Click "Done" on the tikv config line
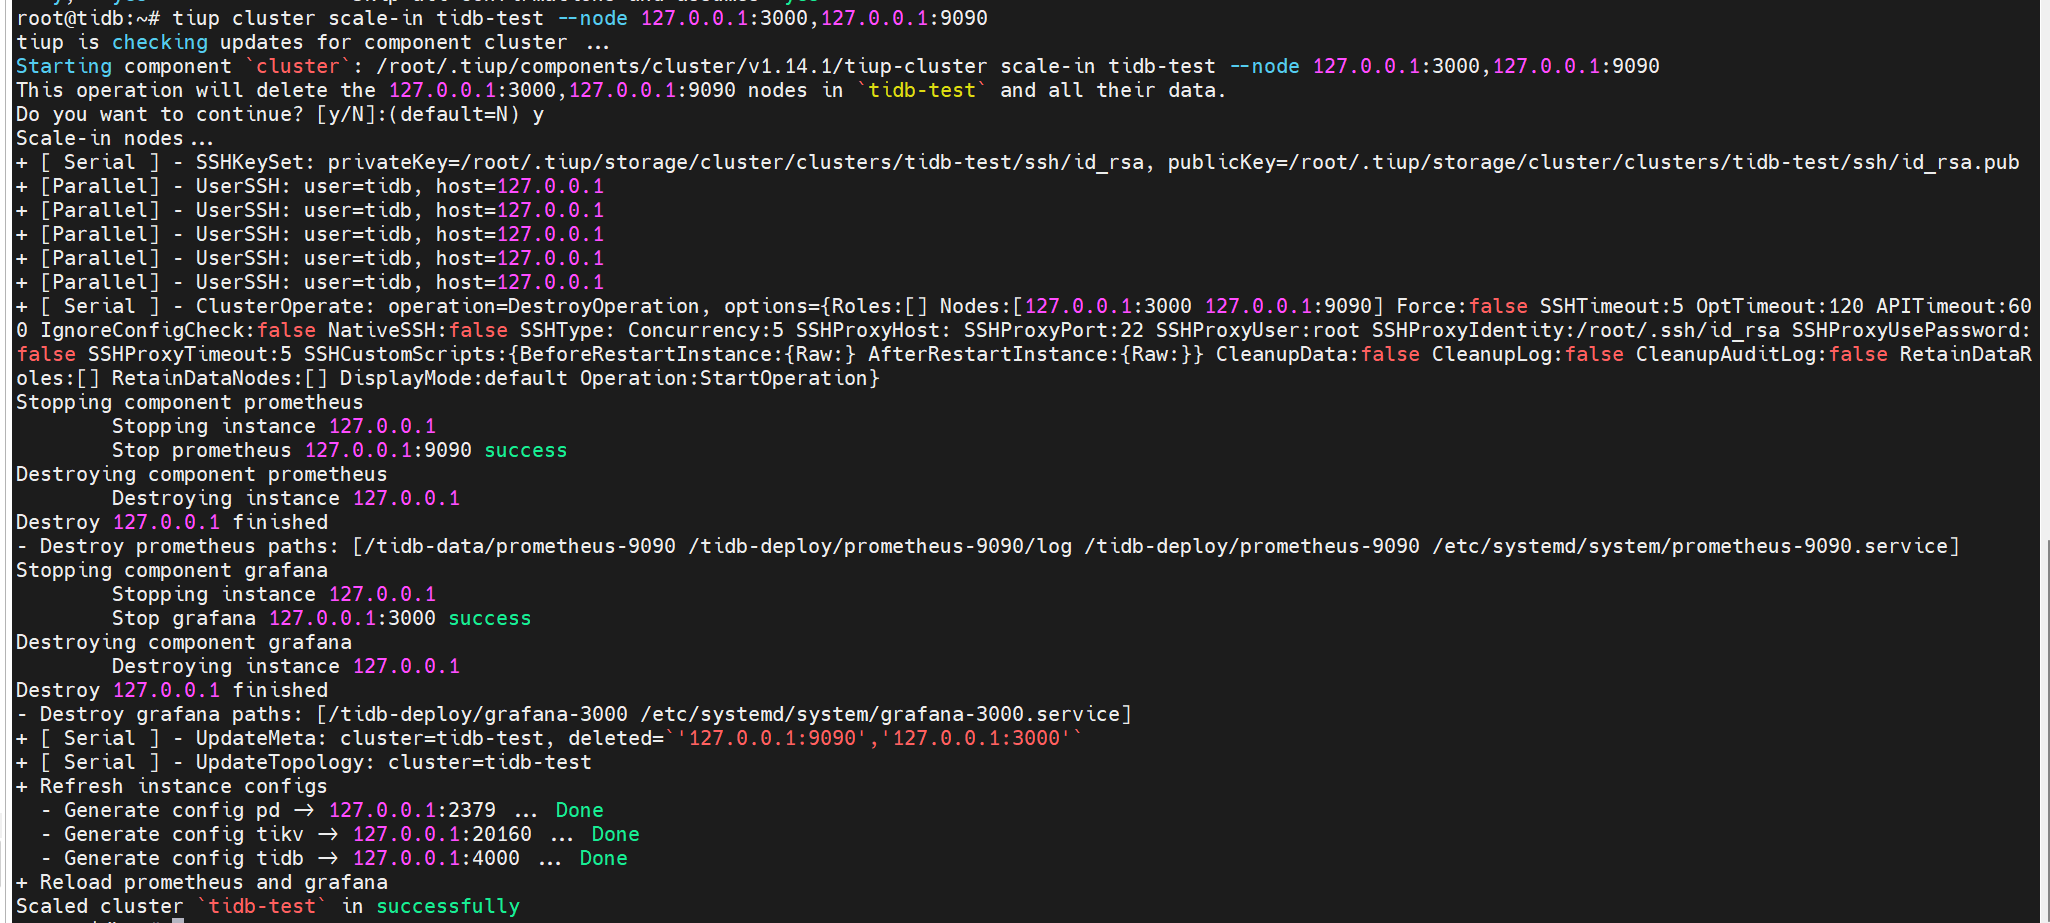The width and height of the screenshot is (2050, 923). pyautogui.click(x=616, y=834)
